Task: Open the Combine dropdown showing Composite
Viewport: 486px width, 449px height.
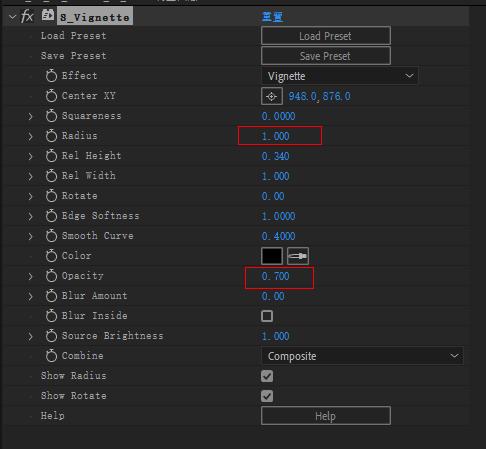Action: click(x=362, y=356)
